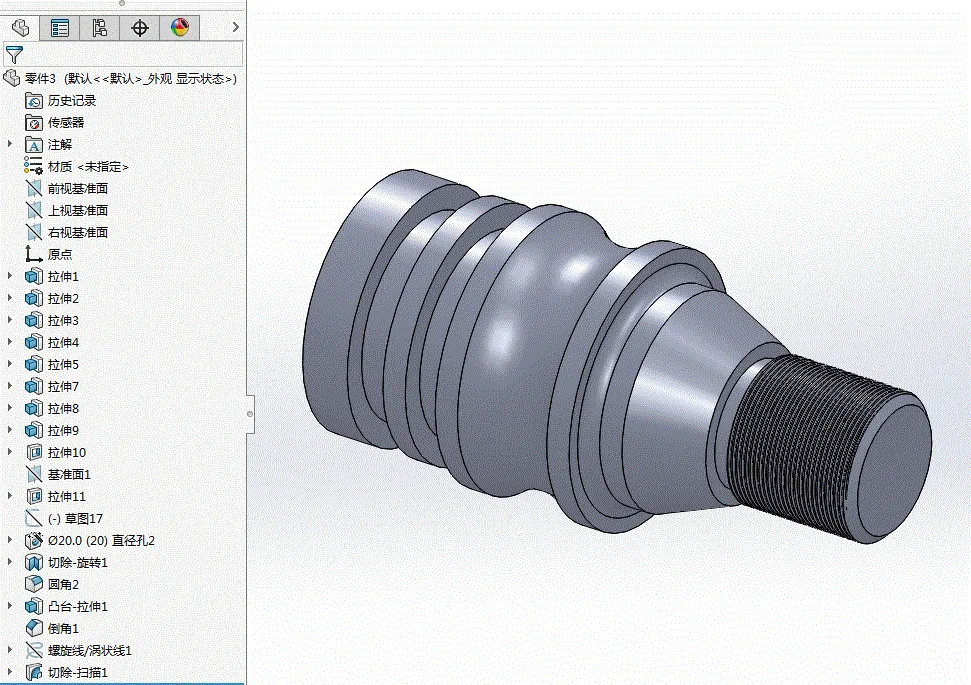Select the 拉伸1 extrude icon
Screen dimensions: 971x685
tap(33, 276)
